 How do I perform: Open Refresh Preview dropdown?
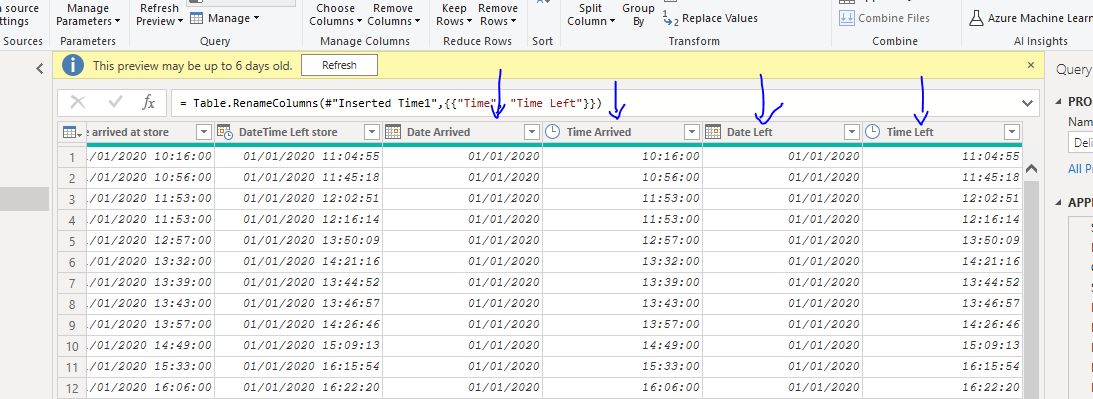click(160, 15)
